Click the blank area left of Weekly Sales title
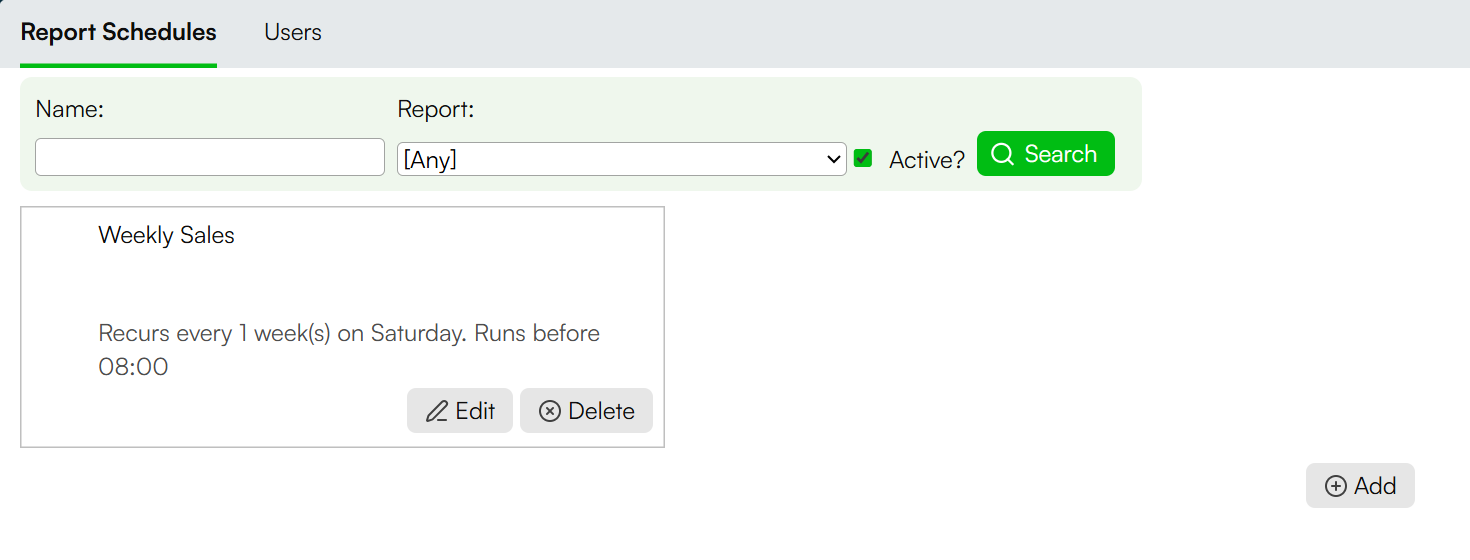This screenshot has height=560, width=1470. click(x=59, y=235)
